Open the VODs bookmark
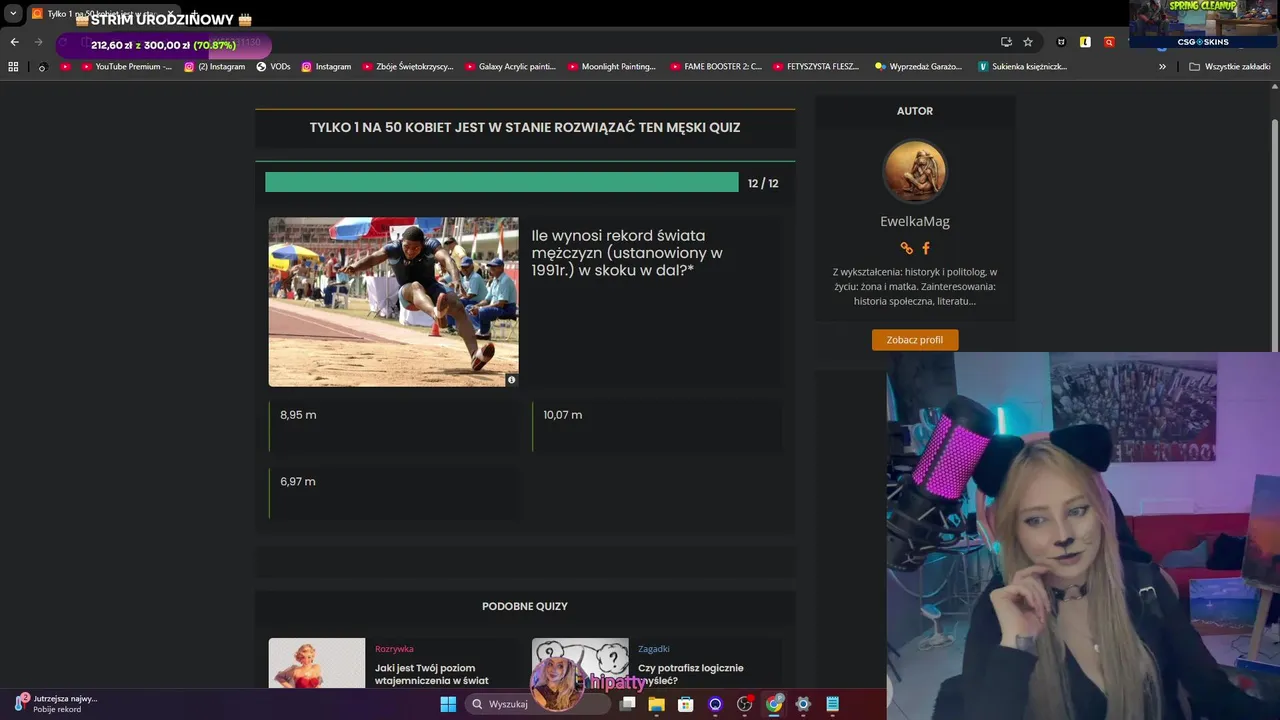The image size is (1280, 720). (x=273, y=67)
